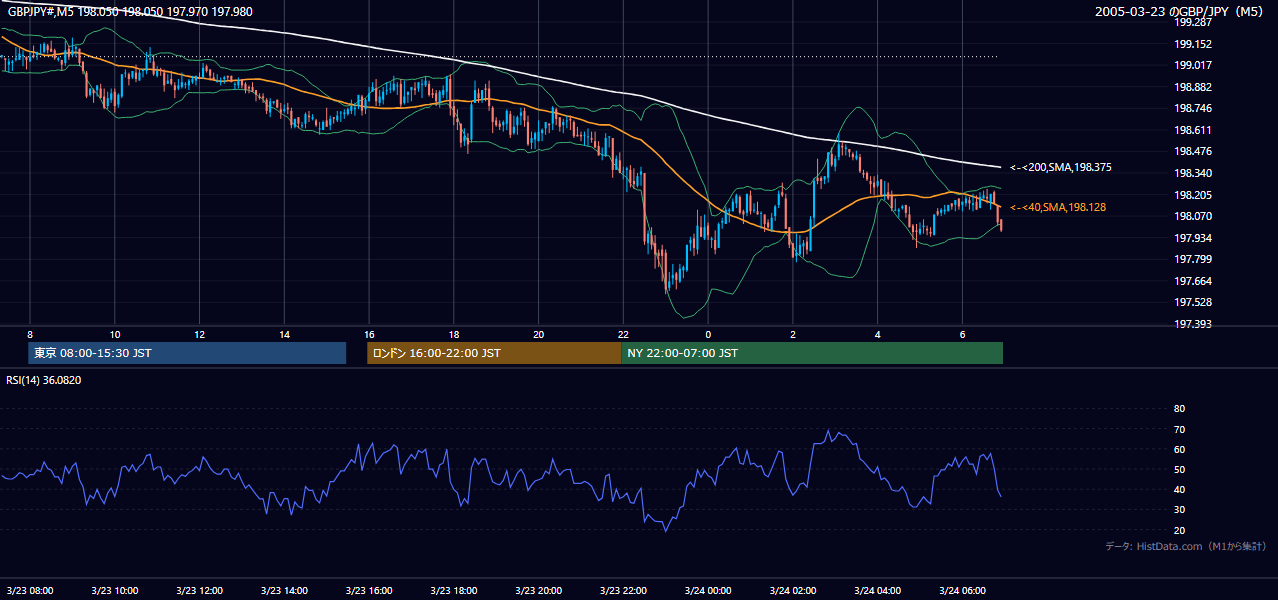Viewport: 1278px width, 600px height.
Task: Click the RSI(14) 36.0820 indicator label
Action: point(44,380)
